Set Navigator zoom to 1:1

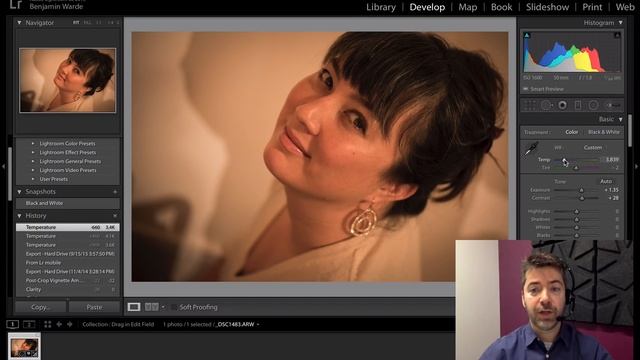point(99,23)
